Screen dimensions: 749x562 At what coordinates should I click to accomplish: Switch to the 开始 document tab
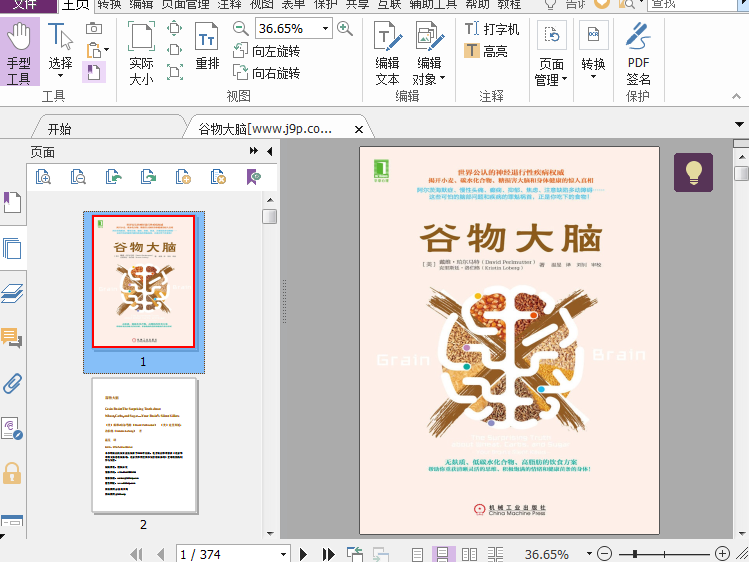59,129
